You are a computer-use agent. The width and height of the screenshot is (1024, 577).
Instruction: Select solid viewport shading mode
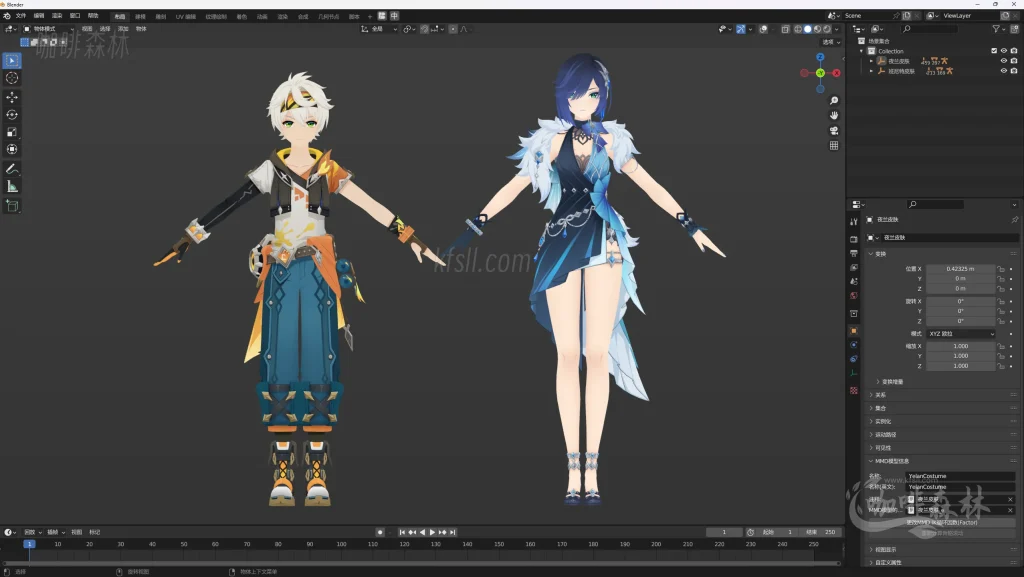point(808,29)
